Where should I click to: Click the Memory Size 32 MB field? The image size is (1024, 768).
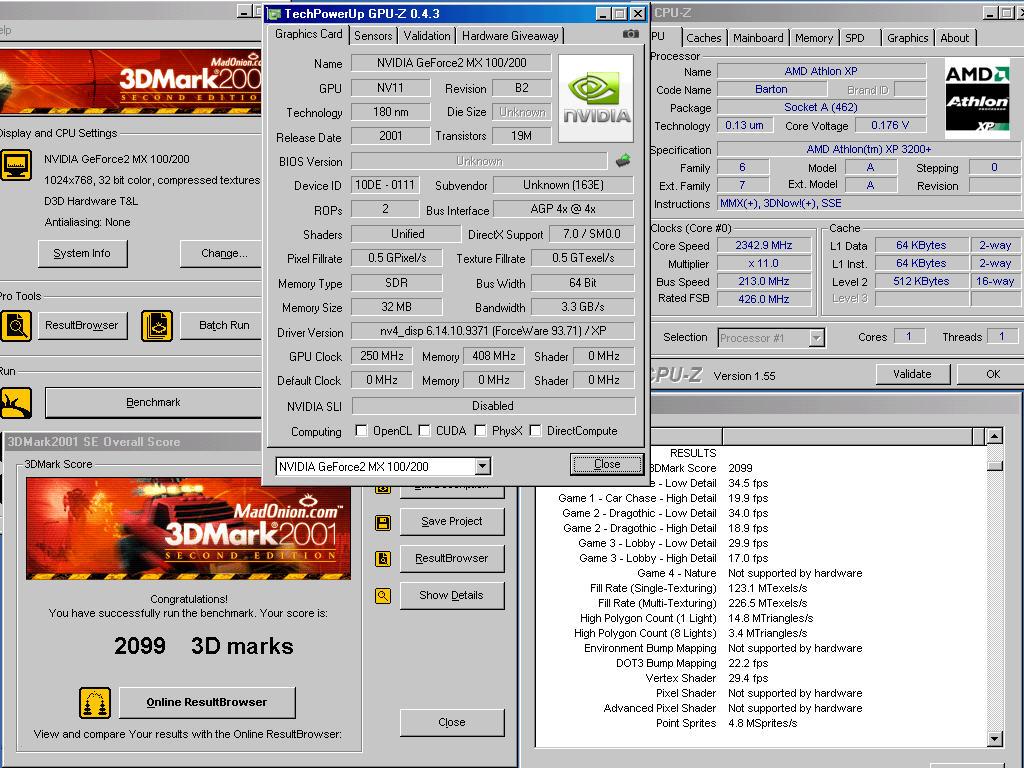(396, 307)
